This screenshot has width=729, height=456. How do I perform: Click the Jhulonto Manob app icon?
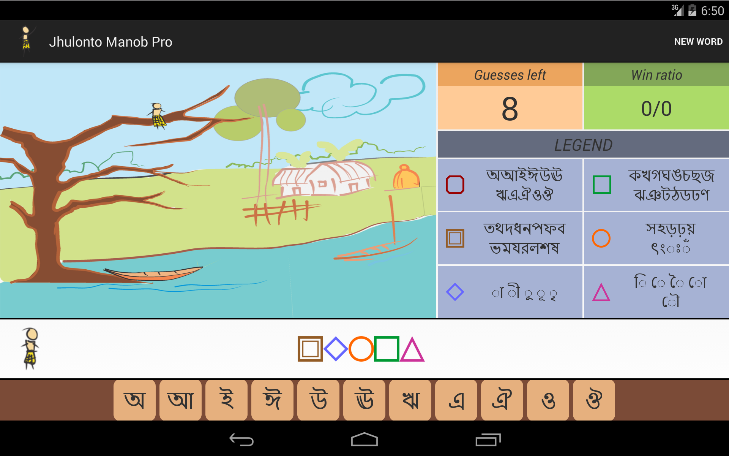point(26,40)
